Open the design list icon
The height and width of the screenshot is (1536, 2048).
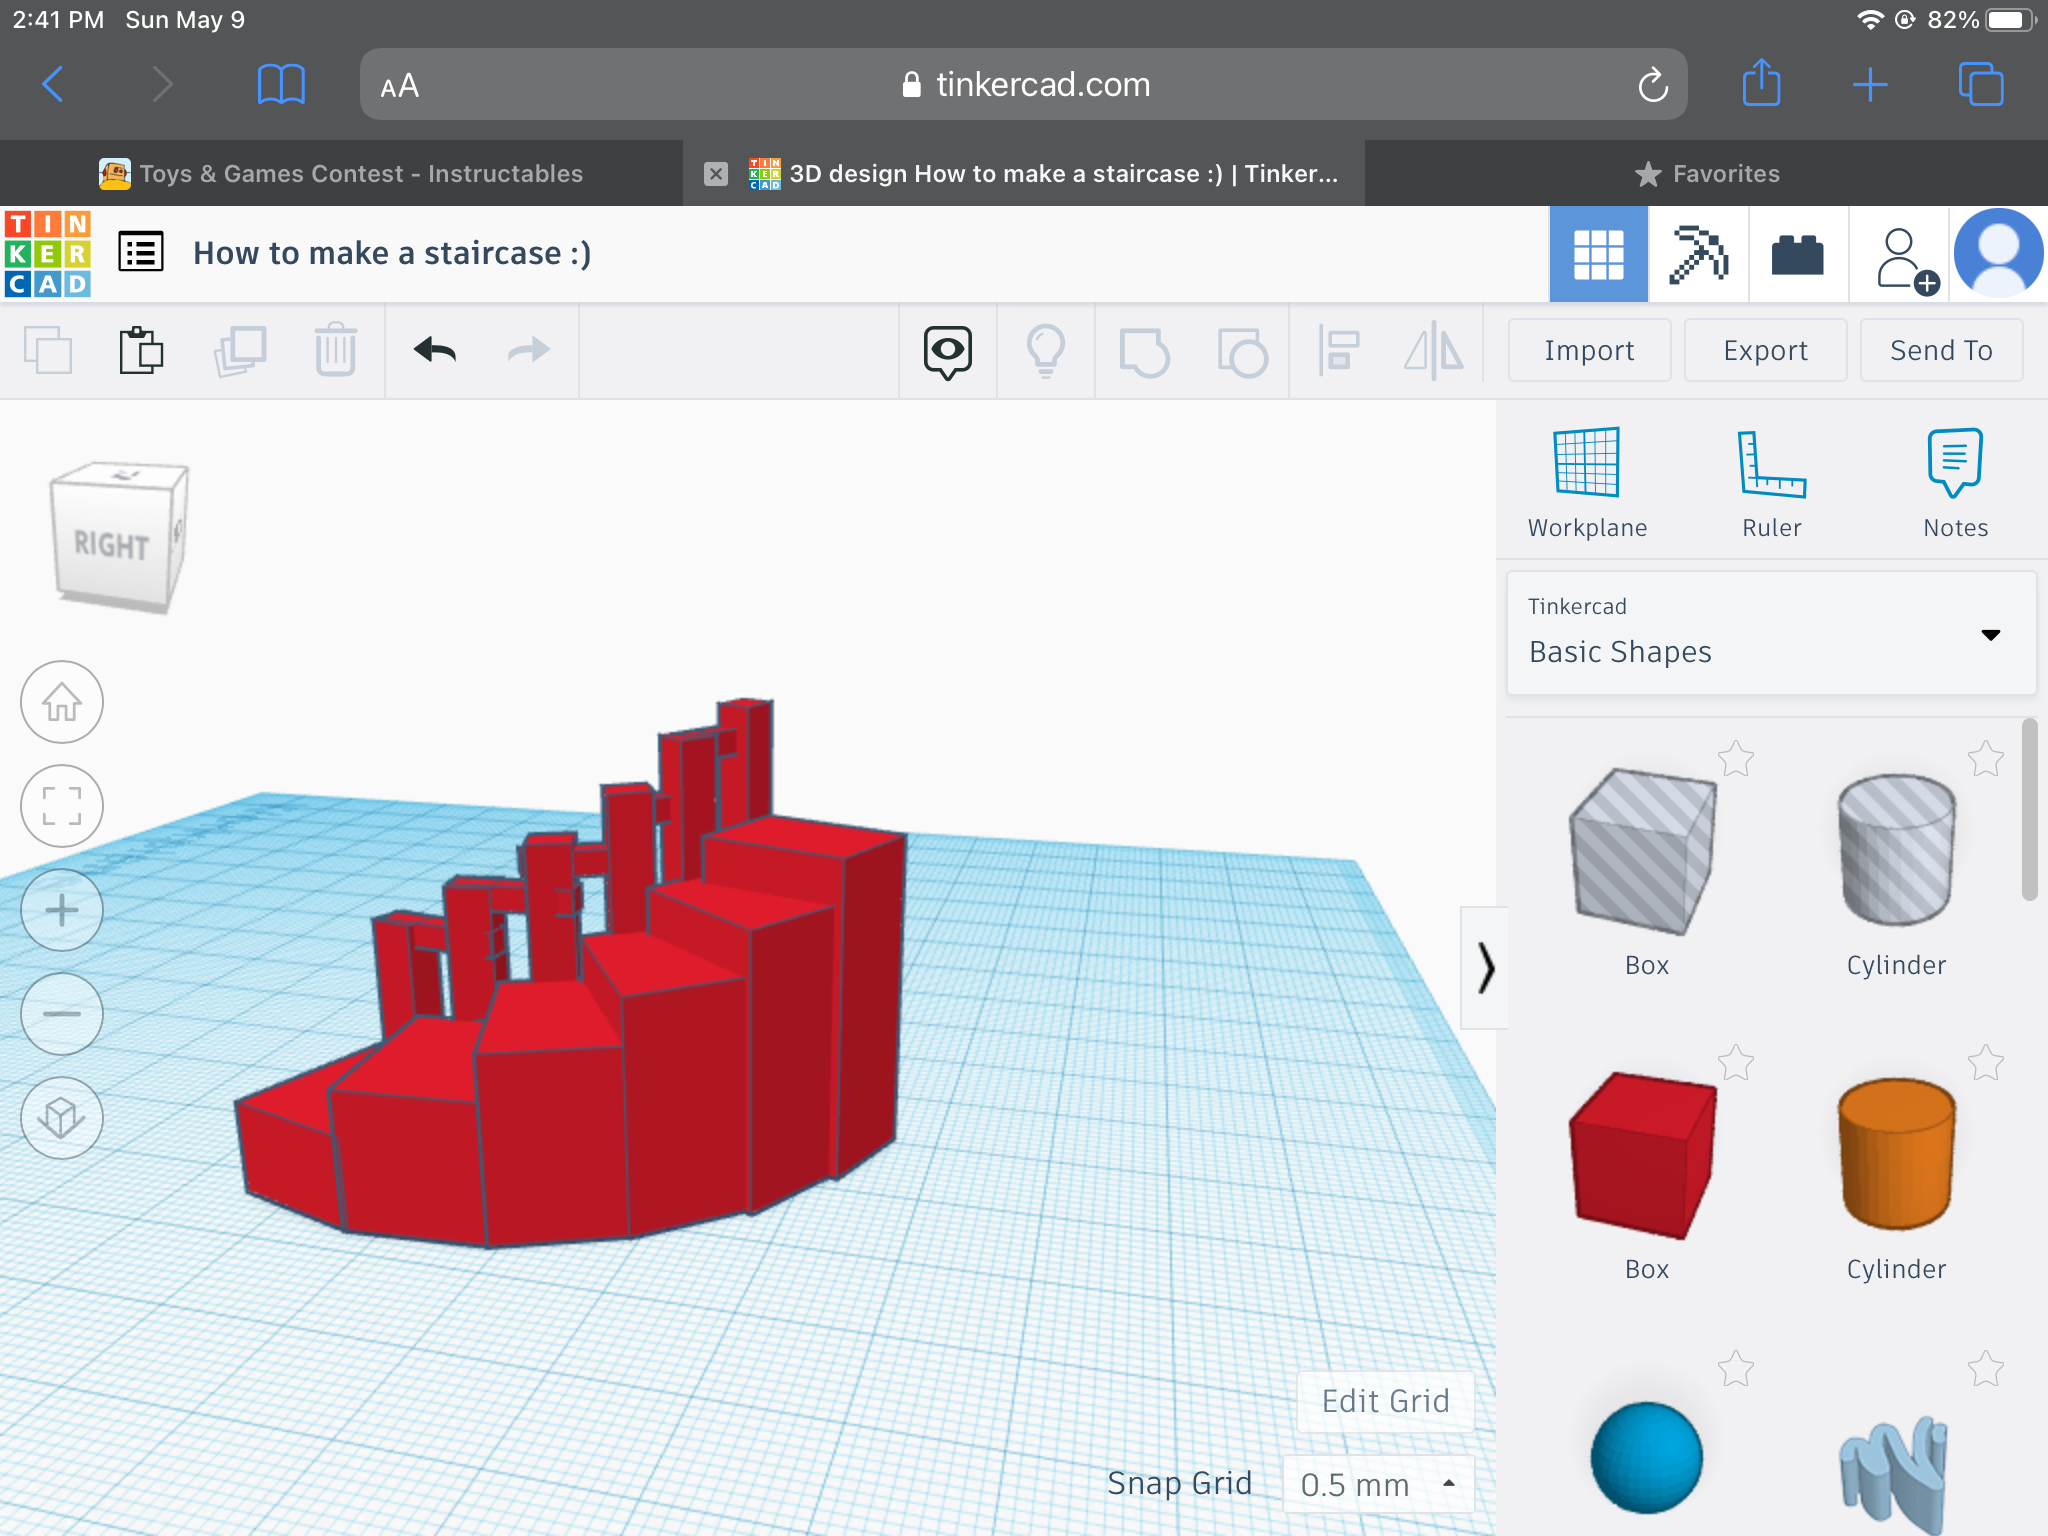pos(141,252)
